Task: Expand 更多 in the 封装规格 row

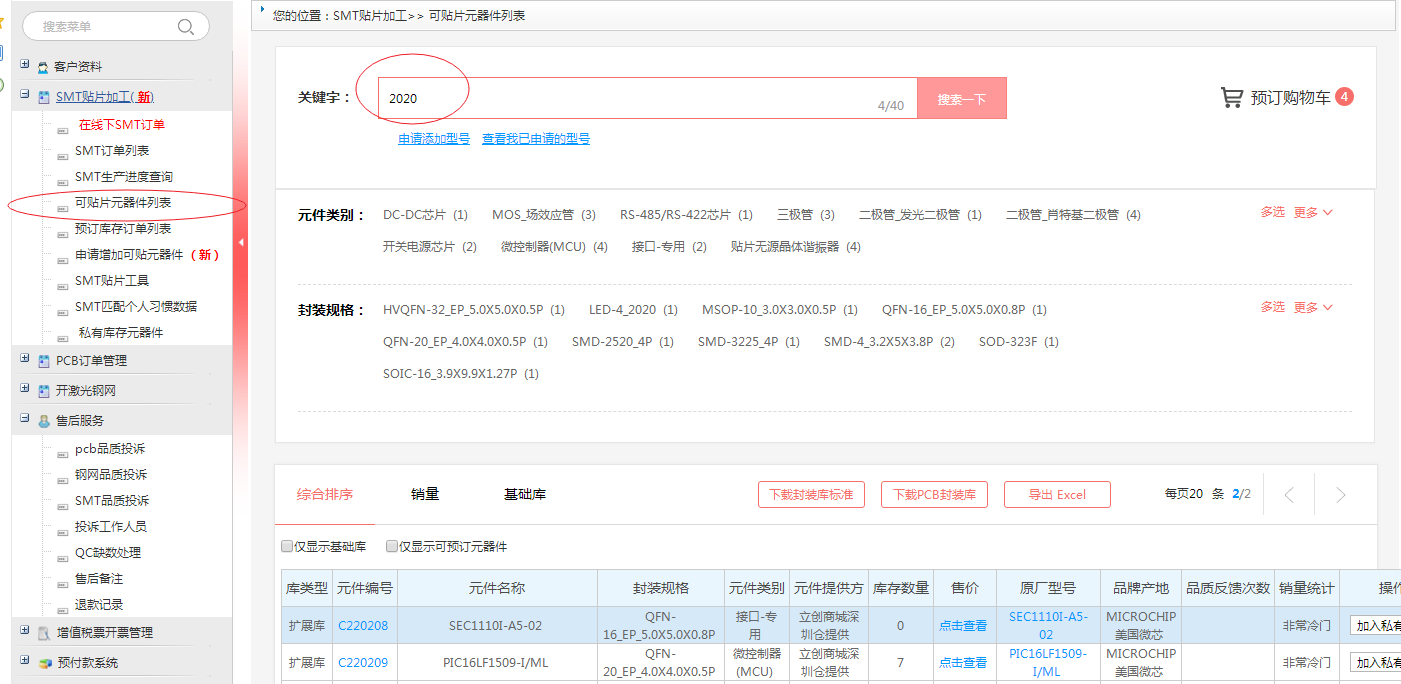Action: coord(1312,308)
